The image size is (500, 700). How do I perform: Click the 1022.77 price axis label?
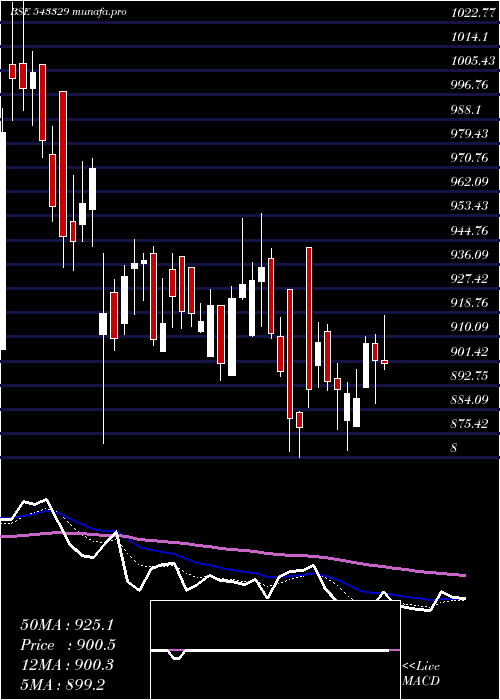[473, 12]
